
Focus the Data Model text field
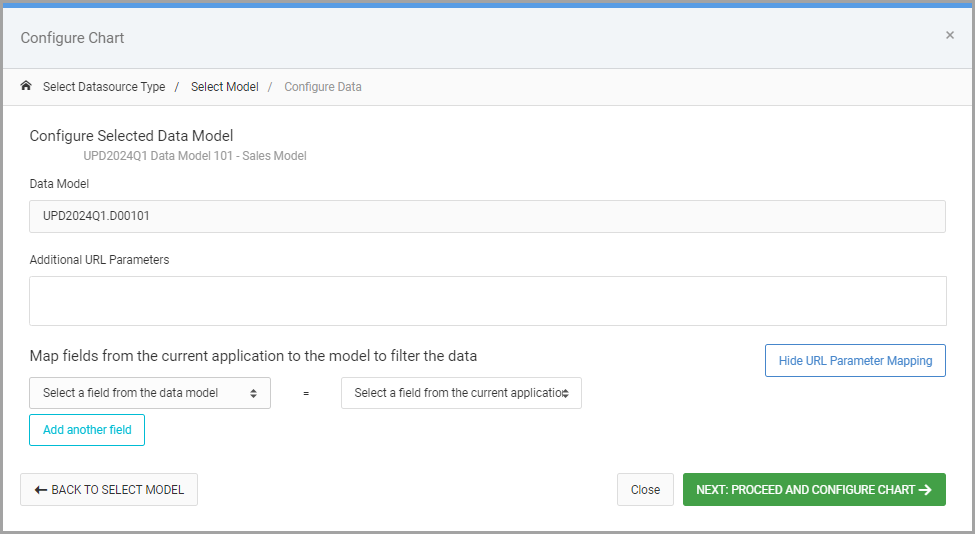488,216
